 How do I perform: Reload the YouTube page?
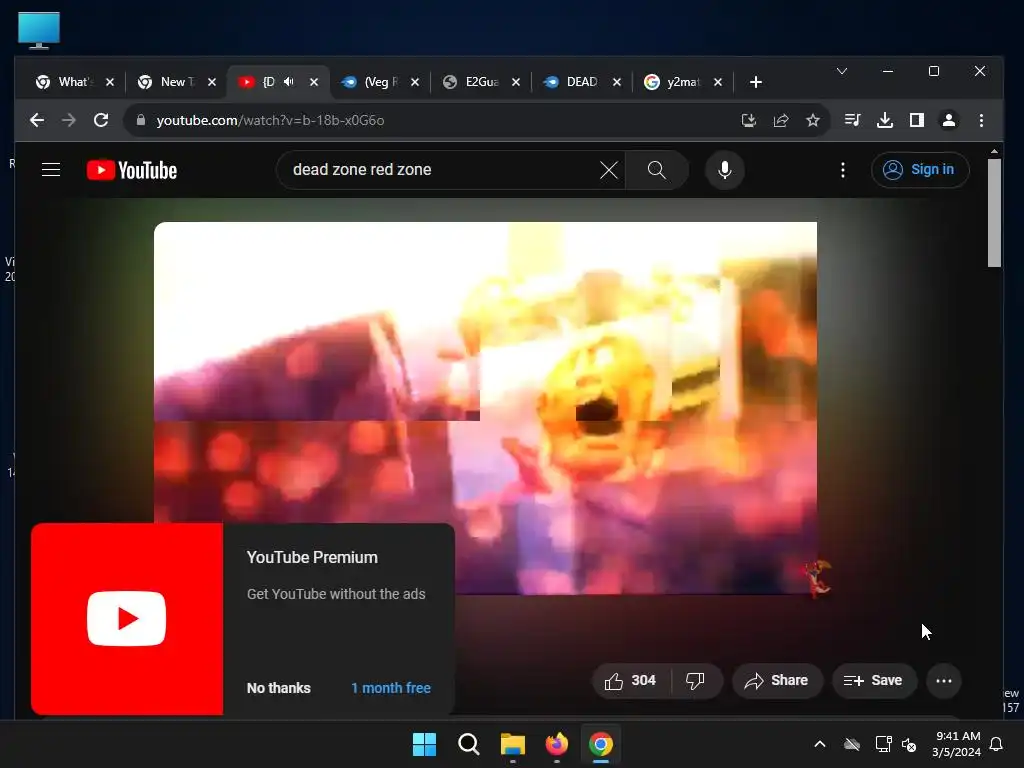pos(101,120)
